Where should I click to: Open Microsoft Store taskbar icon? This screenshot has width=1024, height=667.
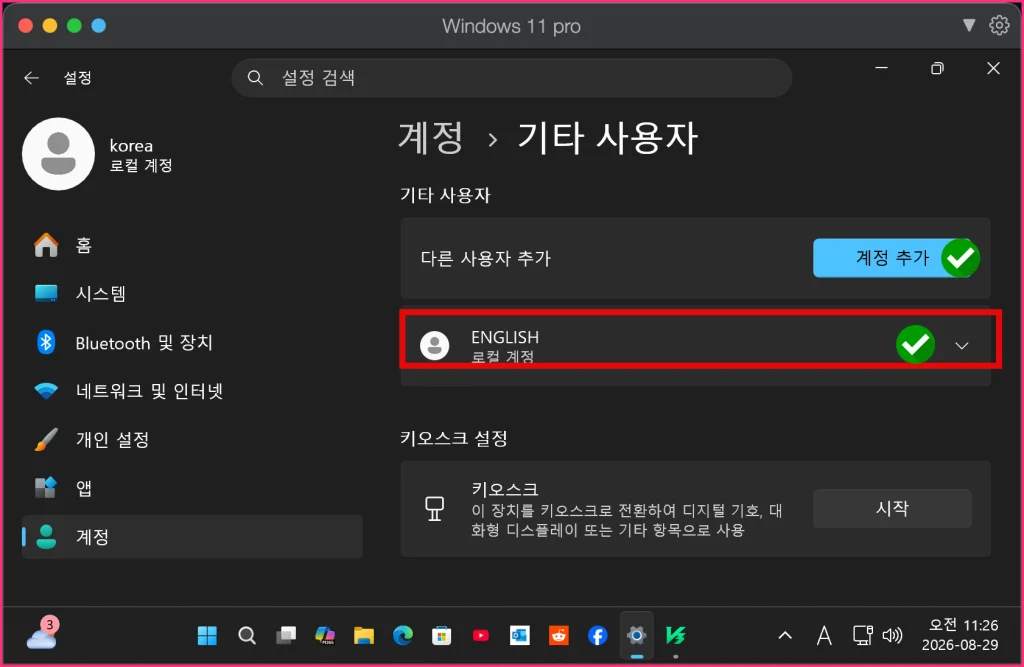tap(441, 635)
